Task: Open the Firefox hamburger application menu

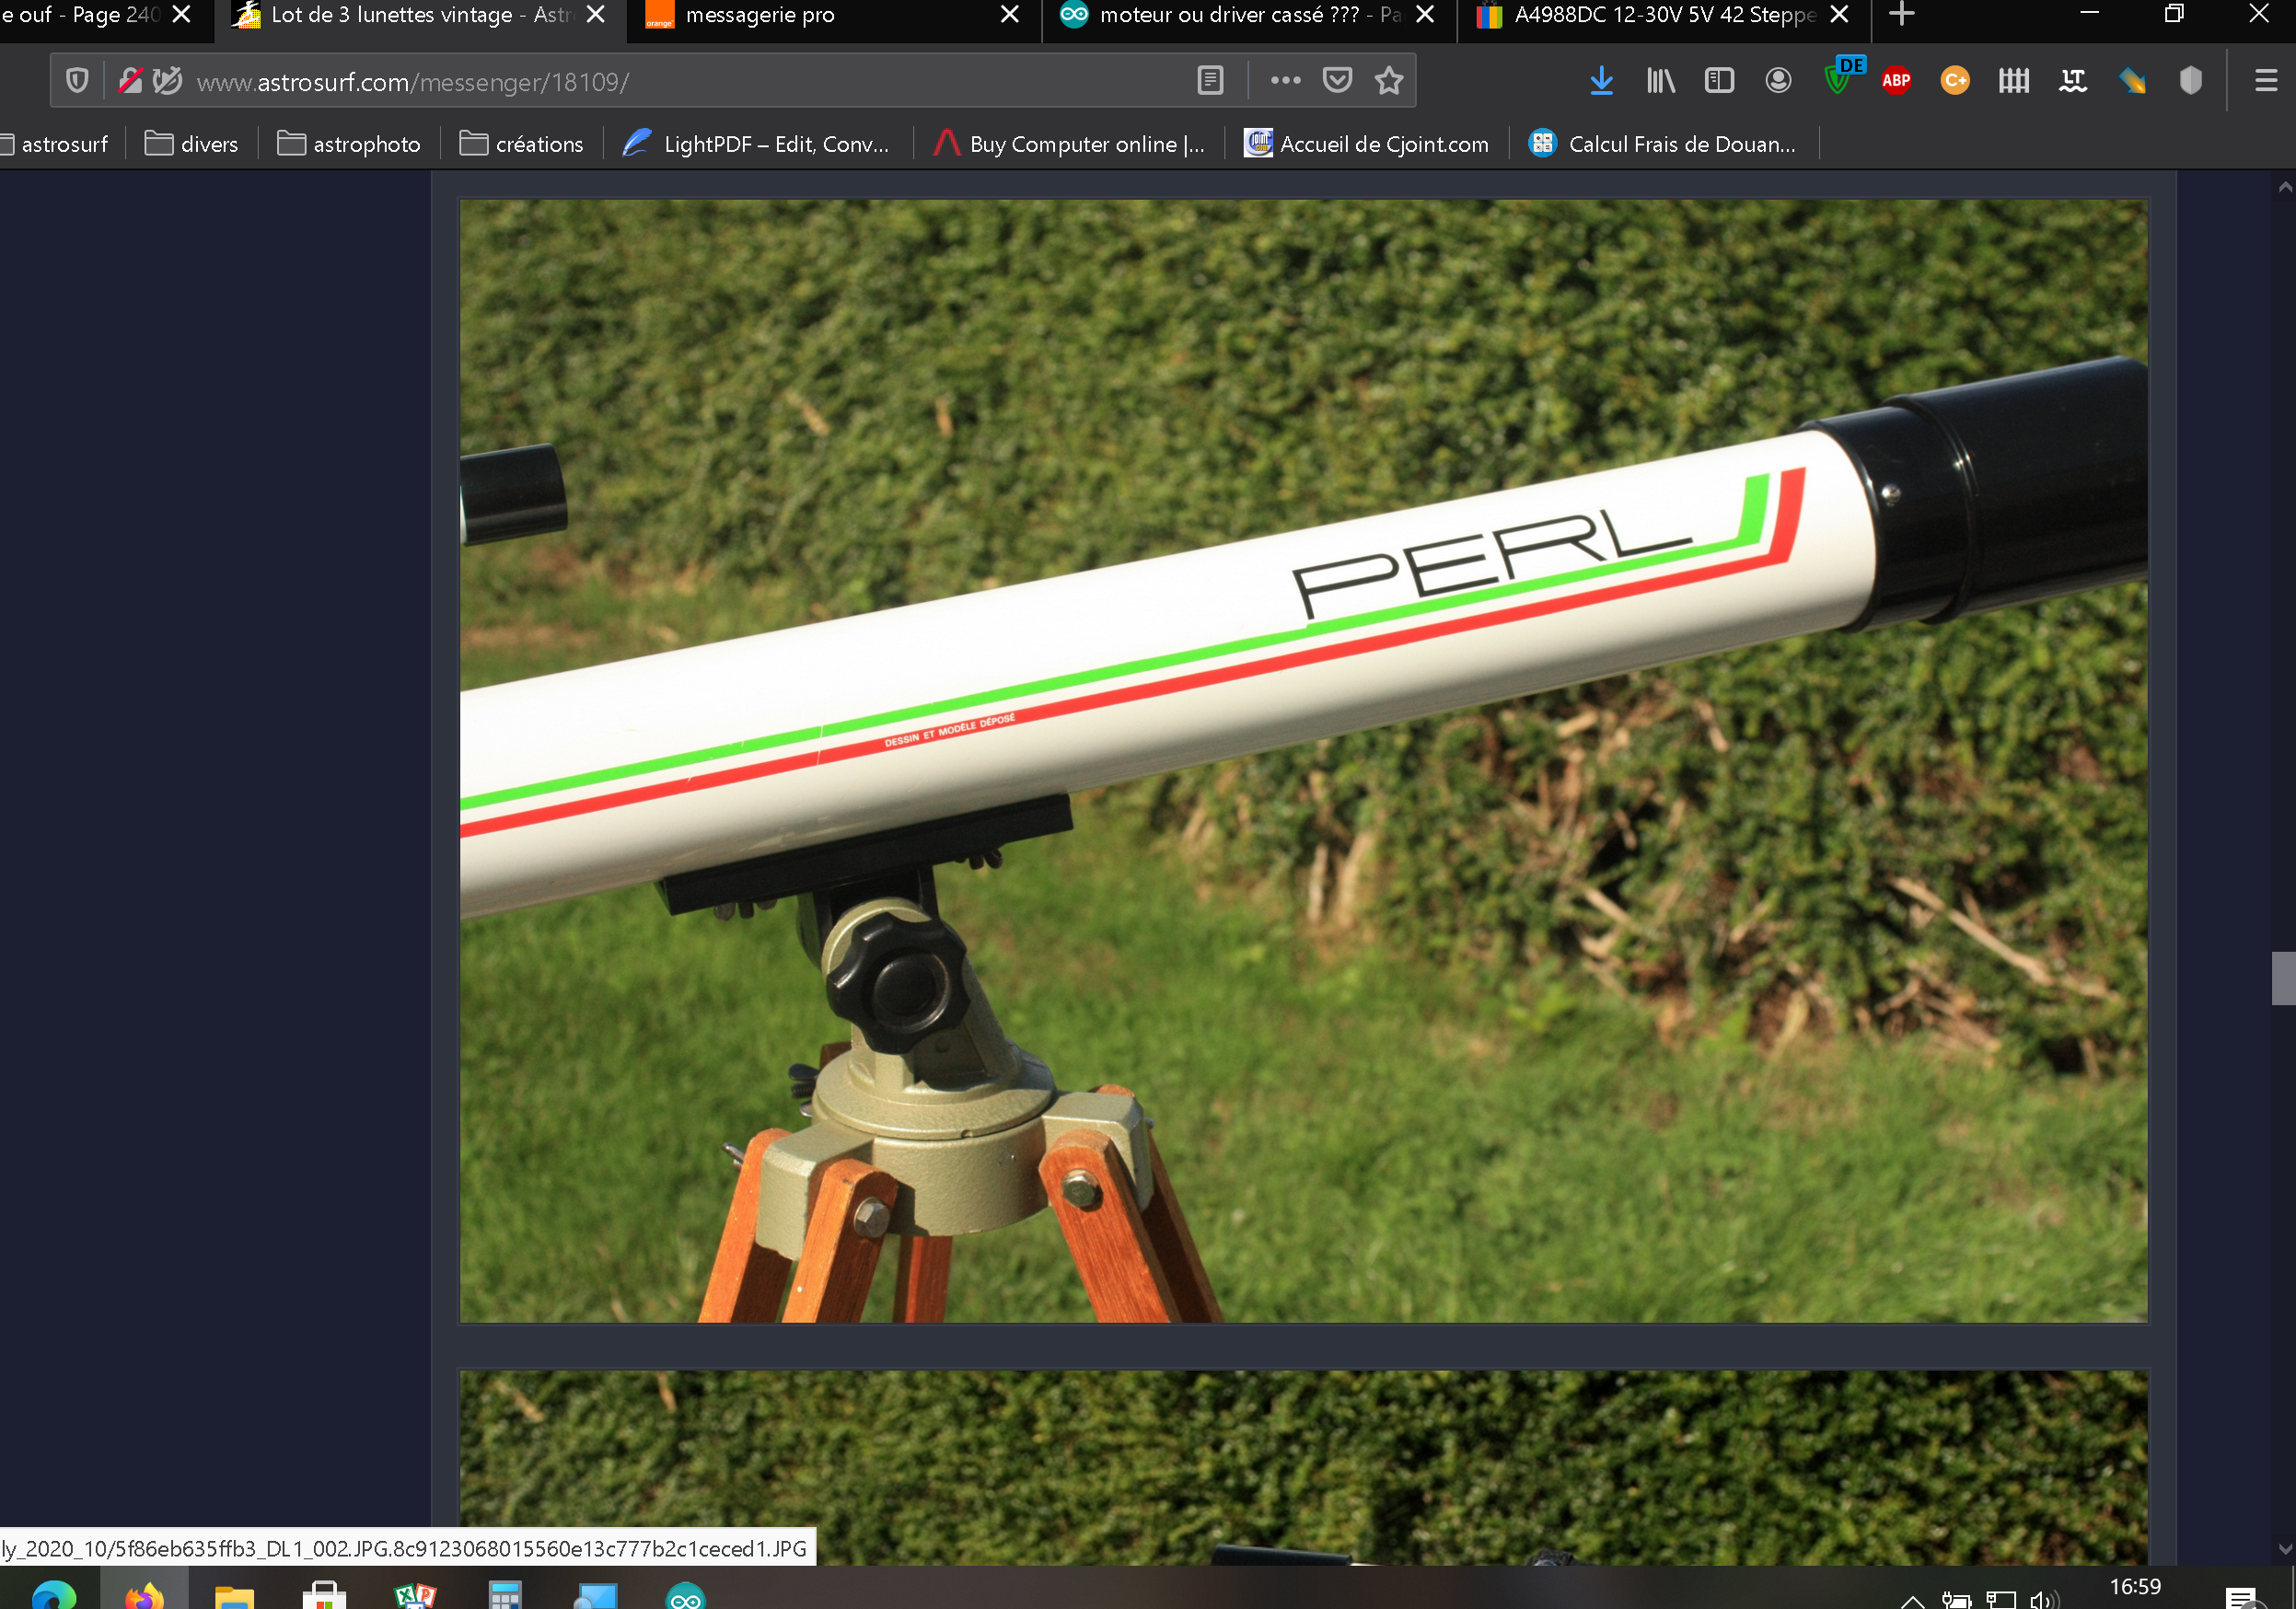Action: click(x=2265, y=81)
